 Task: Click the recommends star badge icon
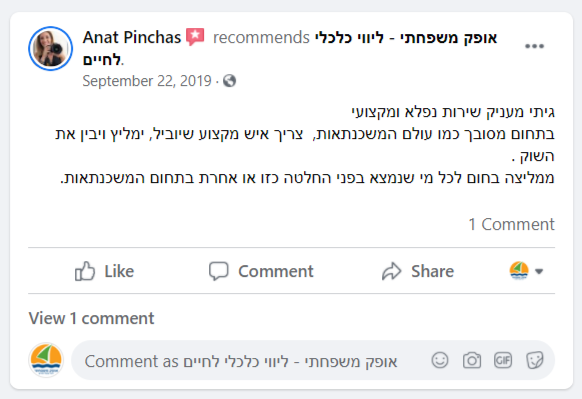(195, 37)
